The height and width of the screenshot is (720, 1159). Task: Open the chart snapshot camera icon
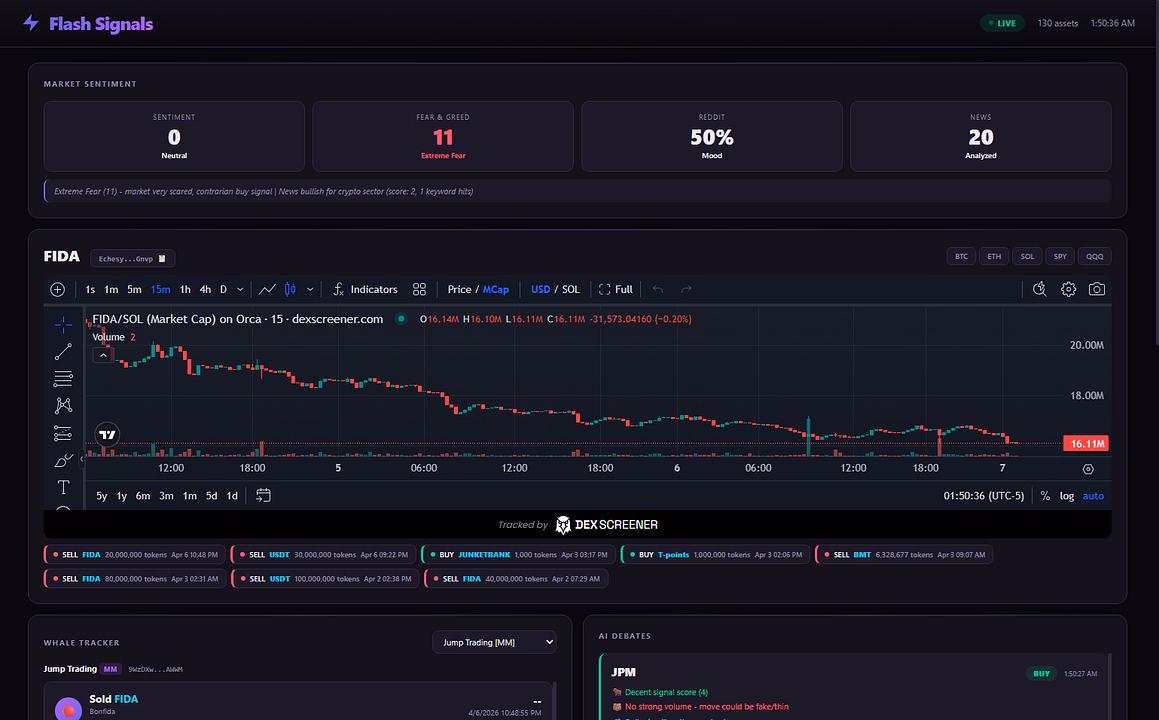[x=1097, y=289]
